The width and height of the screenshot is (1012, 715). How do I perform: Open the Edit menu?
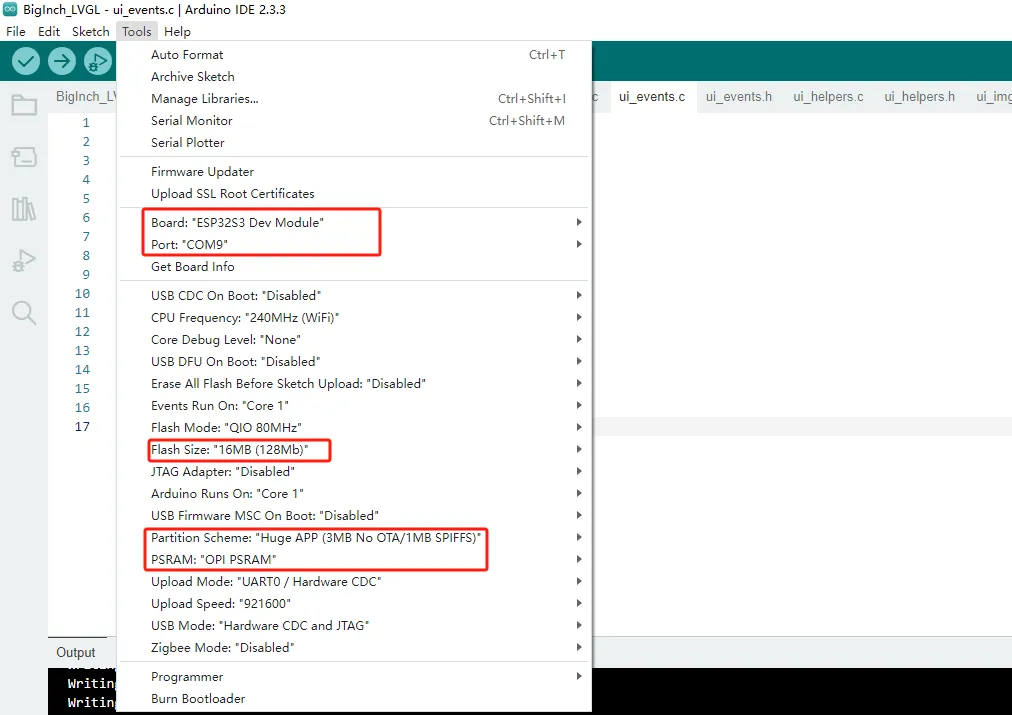coord(48,32)
